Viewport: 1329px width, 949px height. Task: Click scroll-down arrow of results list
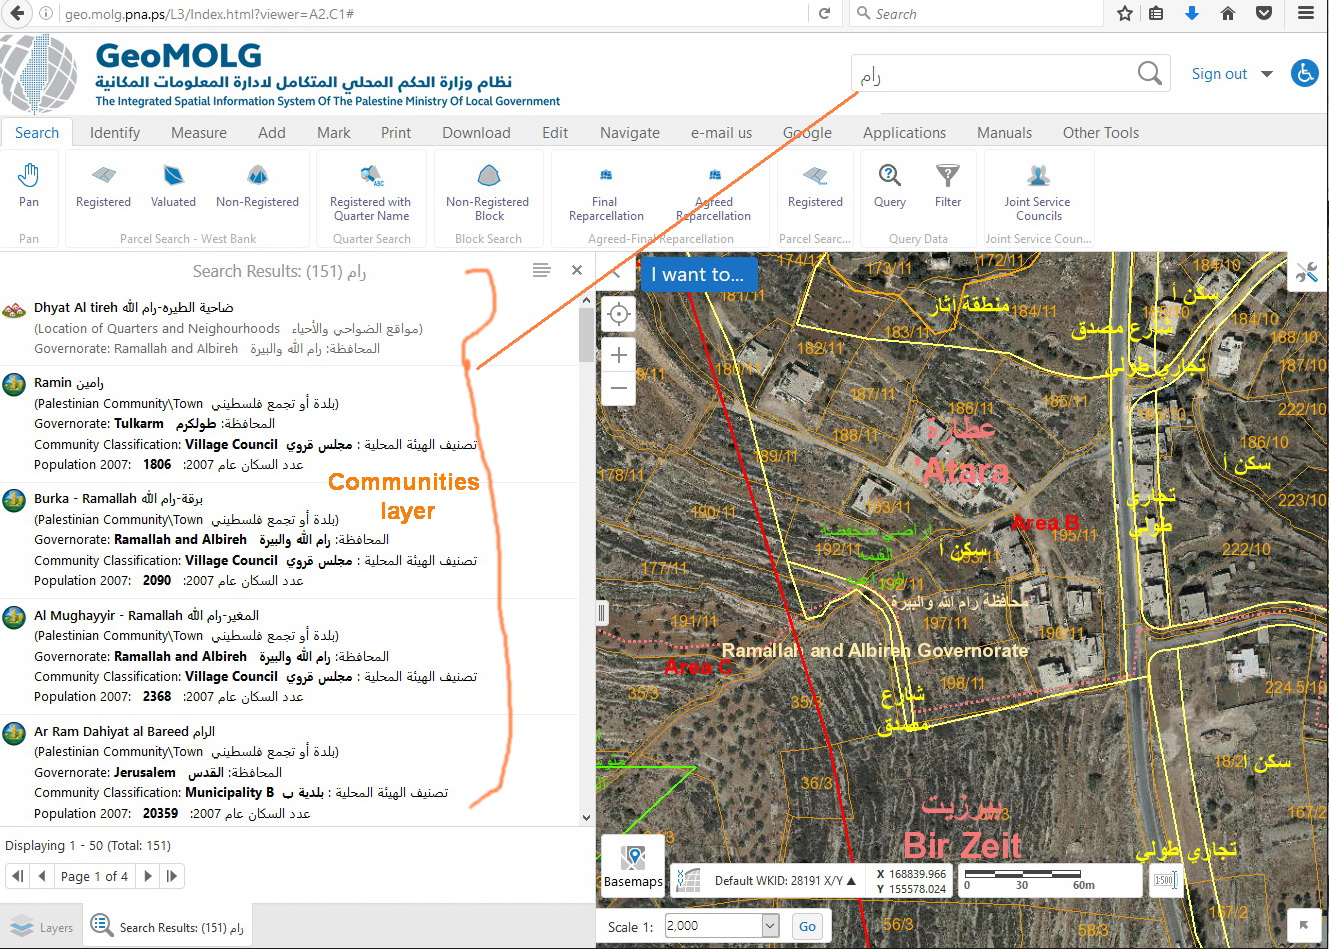click(x=587, y=817)
